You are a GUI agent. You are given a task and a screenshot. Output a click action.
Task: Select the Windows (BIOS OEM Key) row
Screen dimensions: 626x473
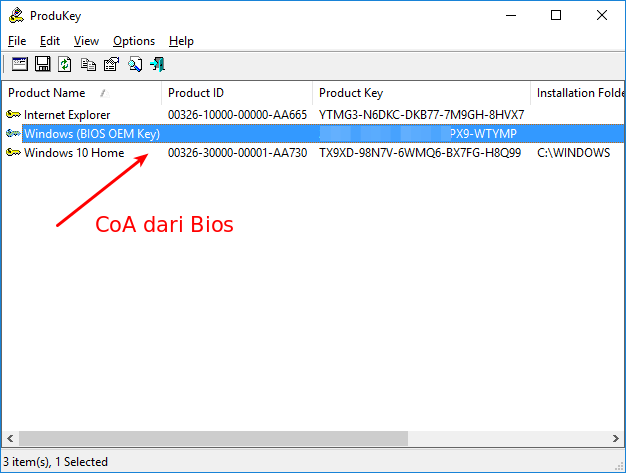coord(313,134)
